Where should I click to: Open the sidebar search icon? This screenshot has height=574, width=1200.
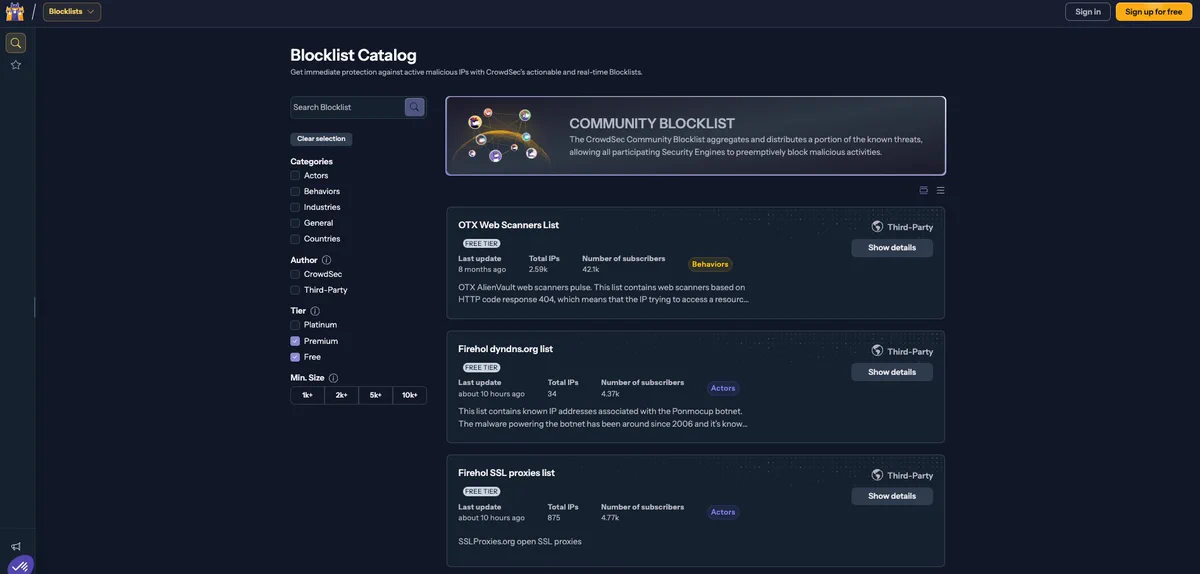(16, 43)
